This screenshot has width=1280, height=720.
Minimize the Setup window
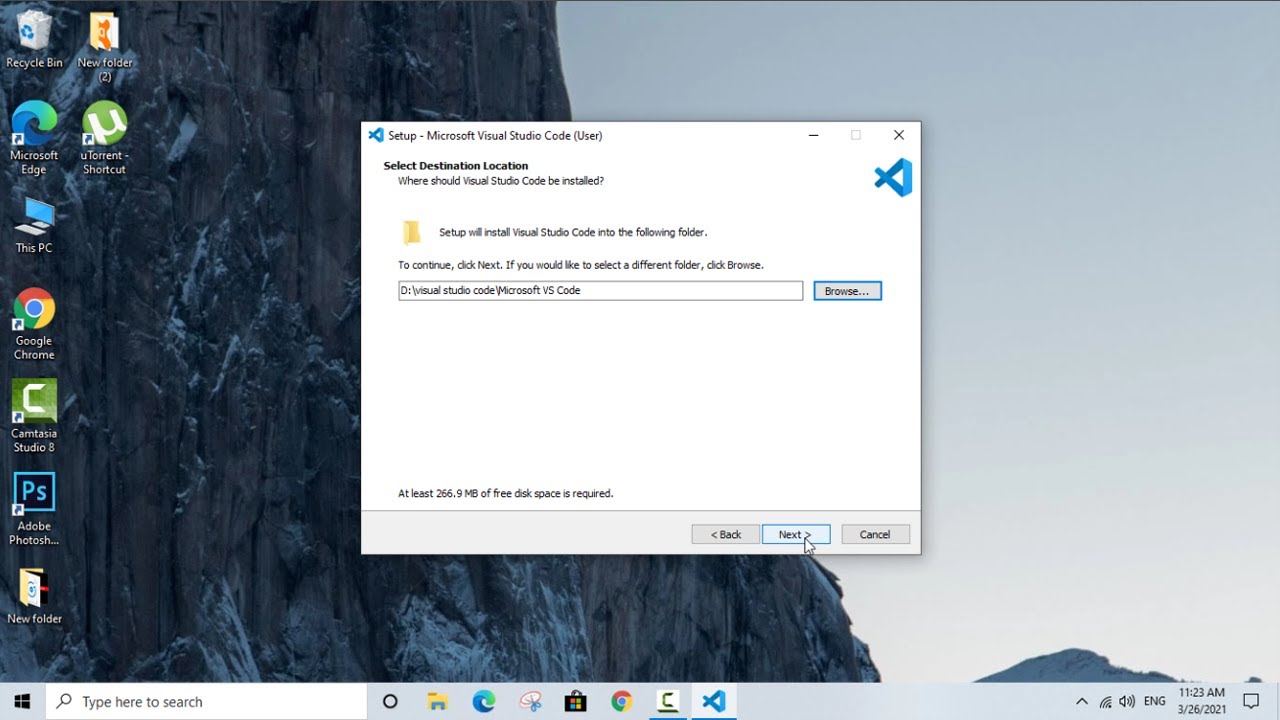pos(813,135)
